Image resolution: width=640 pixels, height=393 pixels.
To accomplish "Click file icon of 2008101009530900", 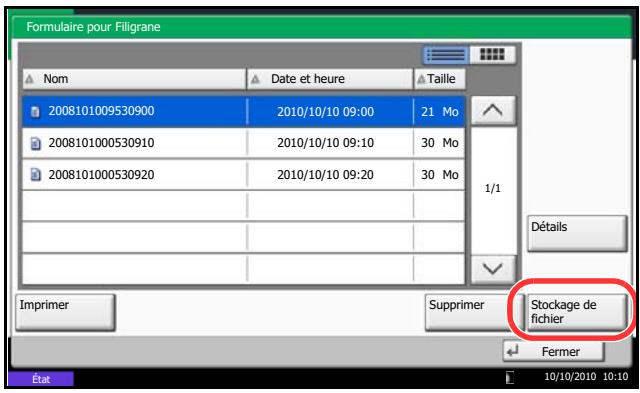I will (36, 111).
